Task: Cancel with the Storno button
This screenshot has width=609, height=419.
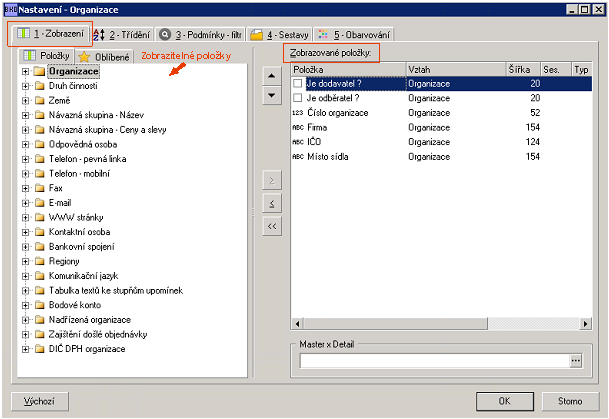Action: click(570, 401)
